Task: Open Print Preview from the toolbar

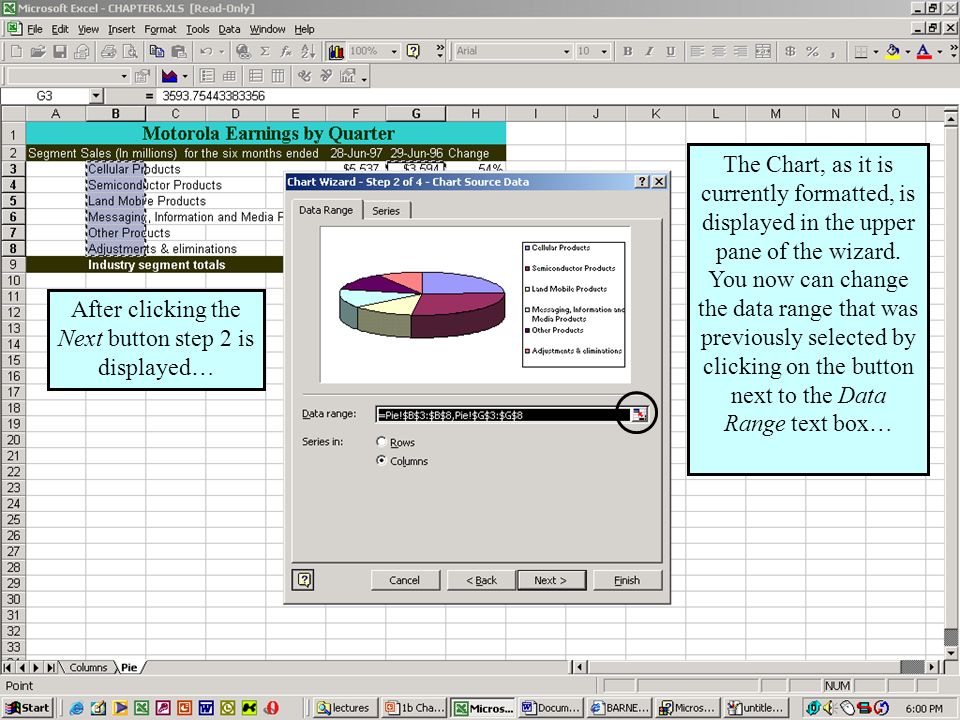Action: 130,51
